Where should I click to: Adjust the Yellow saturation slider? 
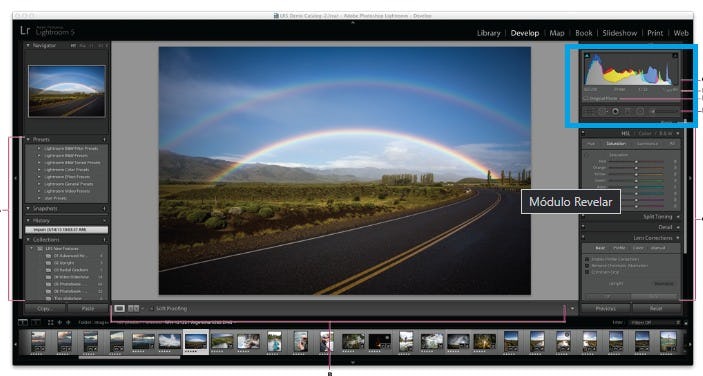pos(636,174)
